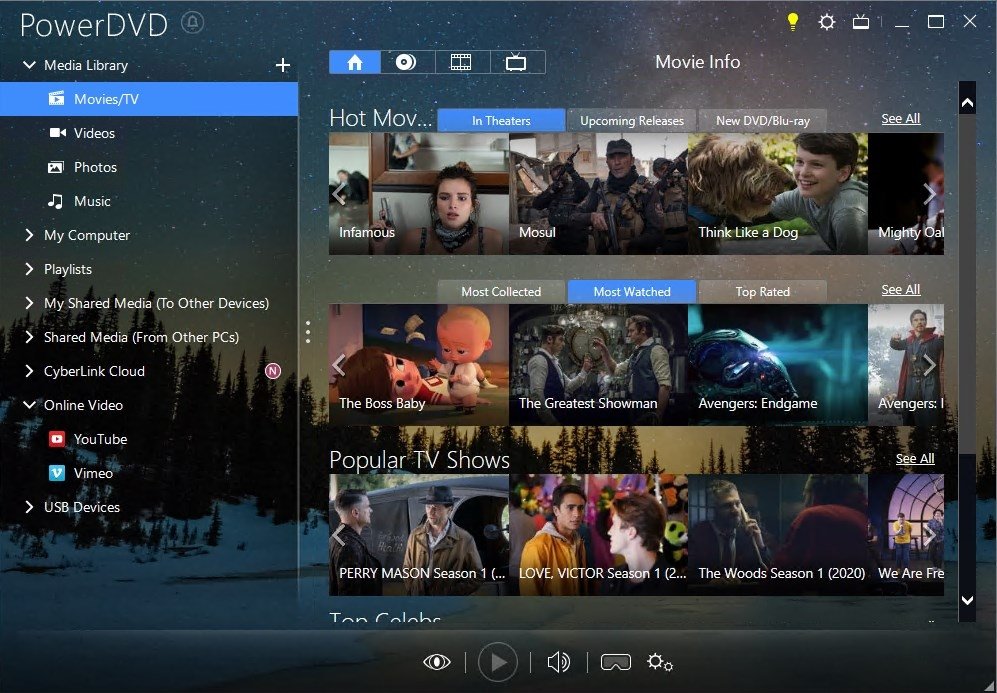This screenshot has height=693, width=997.
Task: Expand My Computer
Action: pyautogui.click(x=29, y=235)
